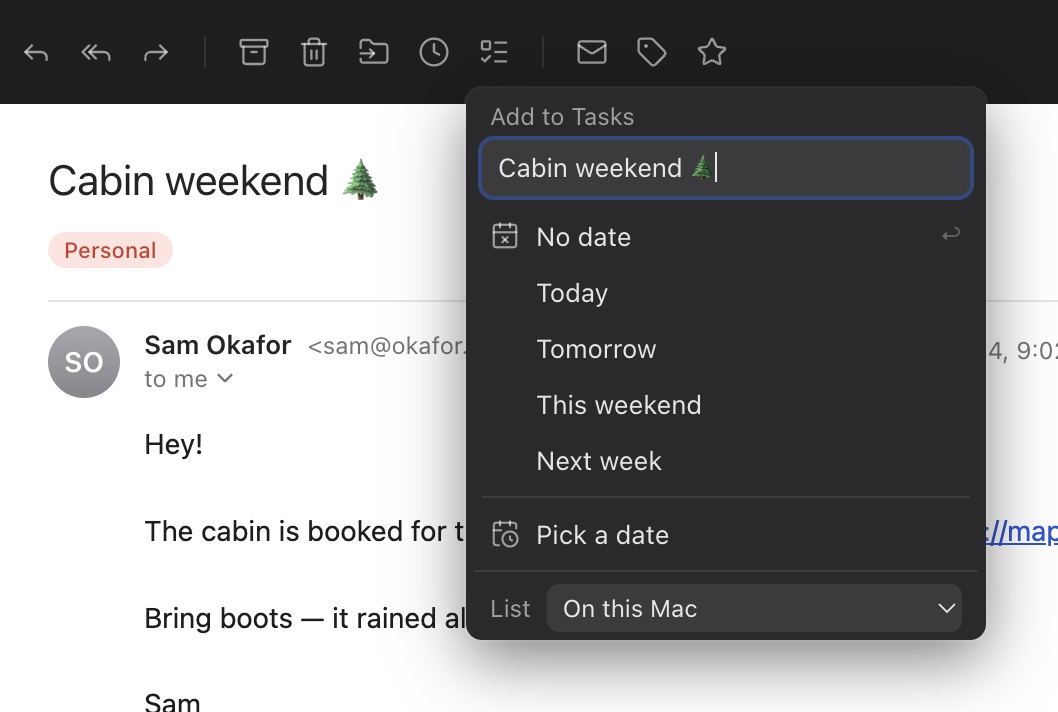Star the email with the star icon
The height and width of the screenshot is (712, 1058).
point(712,52)
